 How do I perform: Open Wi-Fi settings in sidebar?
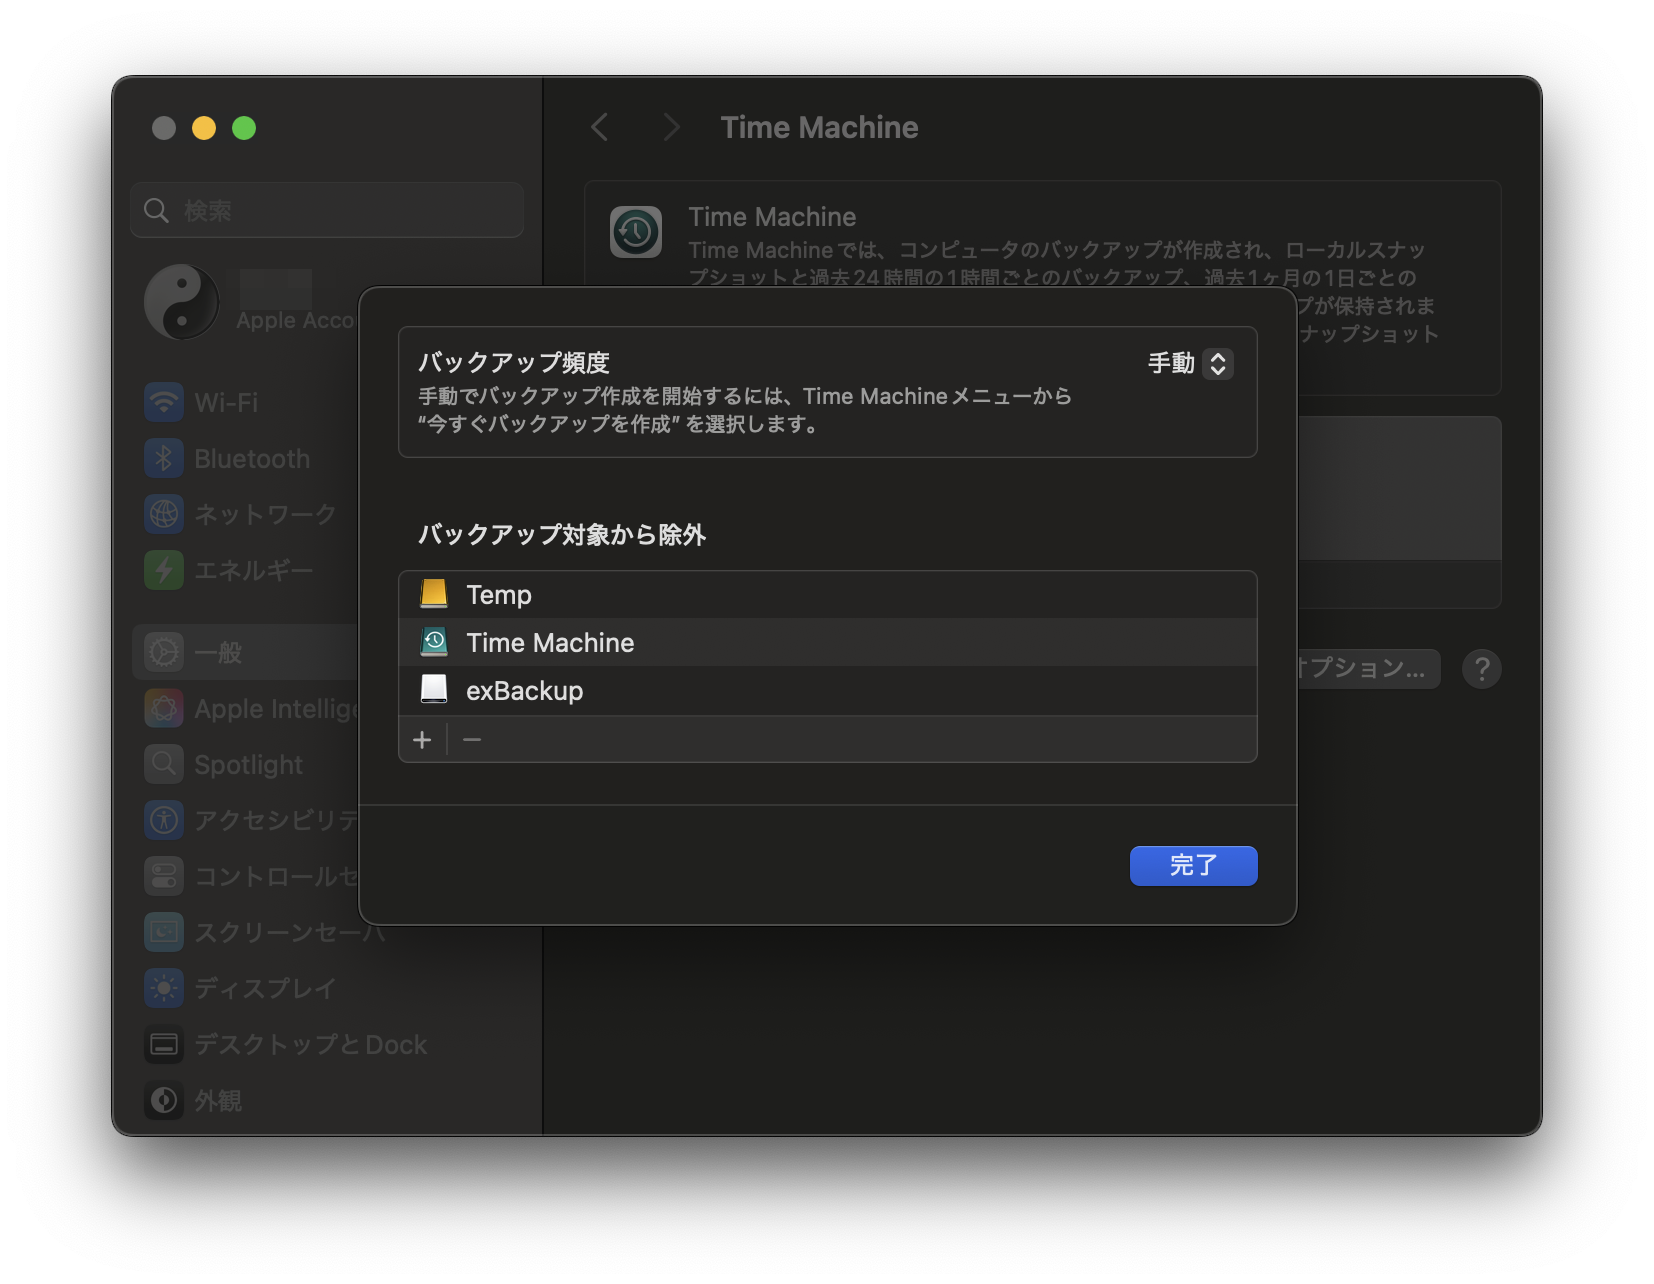coord(226,403)
